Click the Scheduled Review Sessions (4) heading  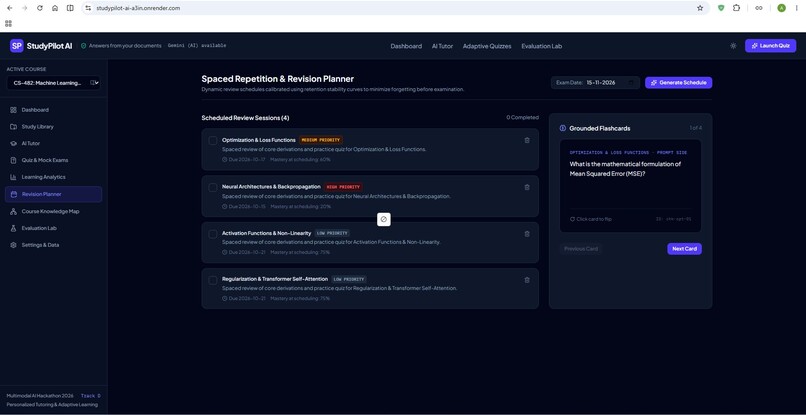(x=245, y=118)
